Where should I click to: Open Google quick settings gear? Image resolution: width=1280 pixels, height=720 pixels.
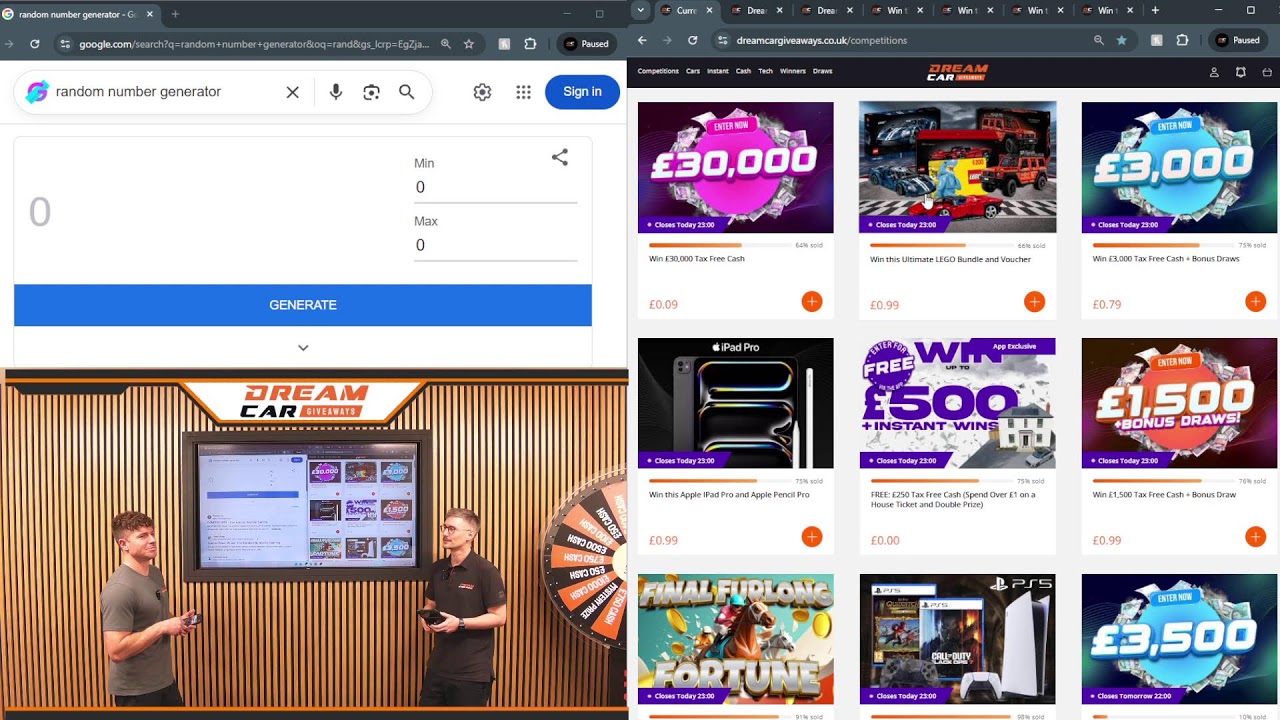(x=482, y=92)
